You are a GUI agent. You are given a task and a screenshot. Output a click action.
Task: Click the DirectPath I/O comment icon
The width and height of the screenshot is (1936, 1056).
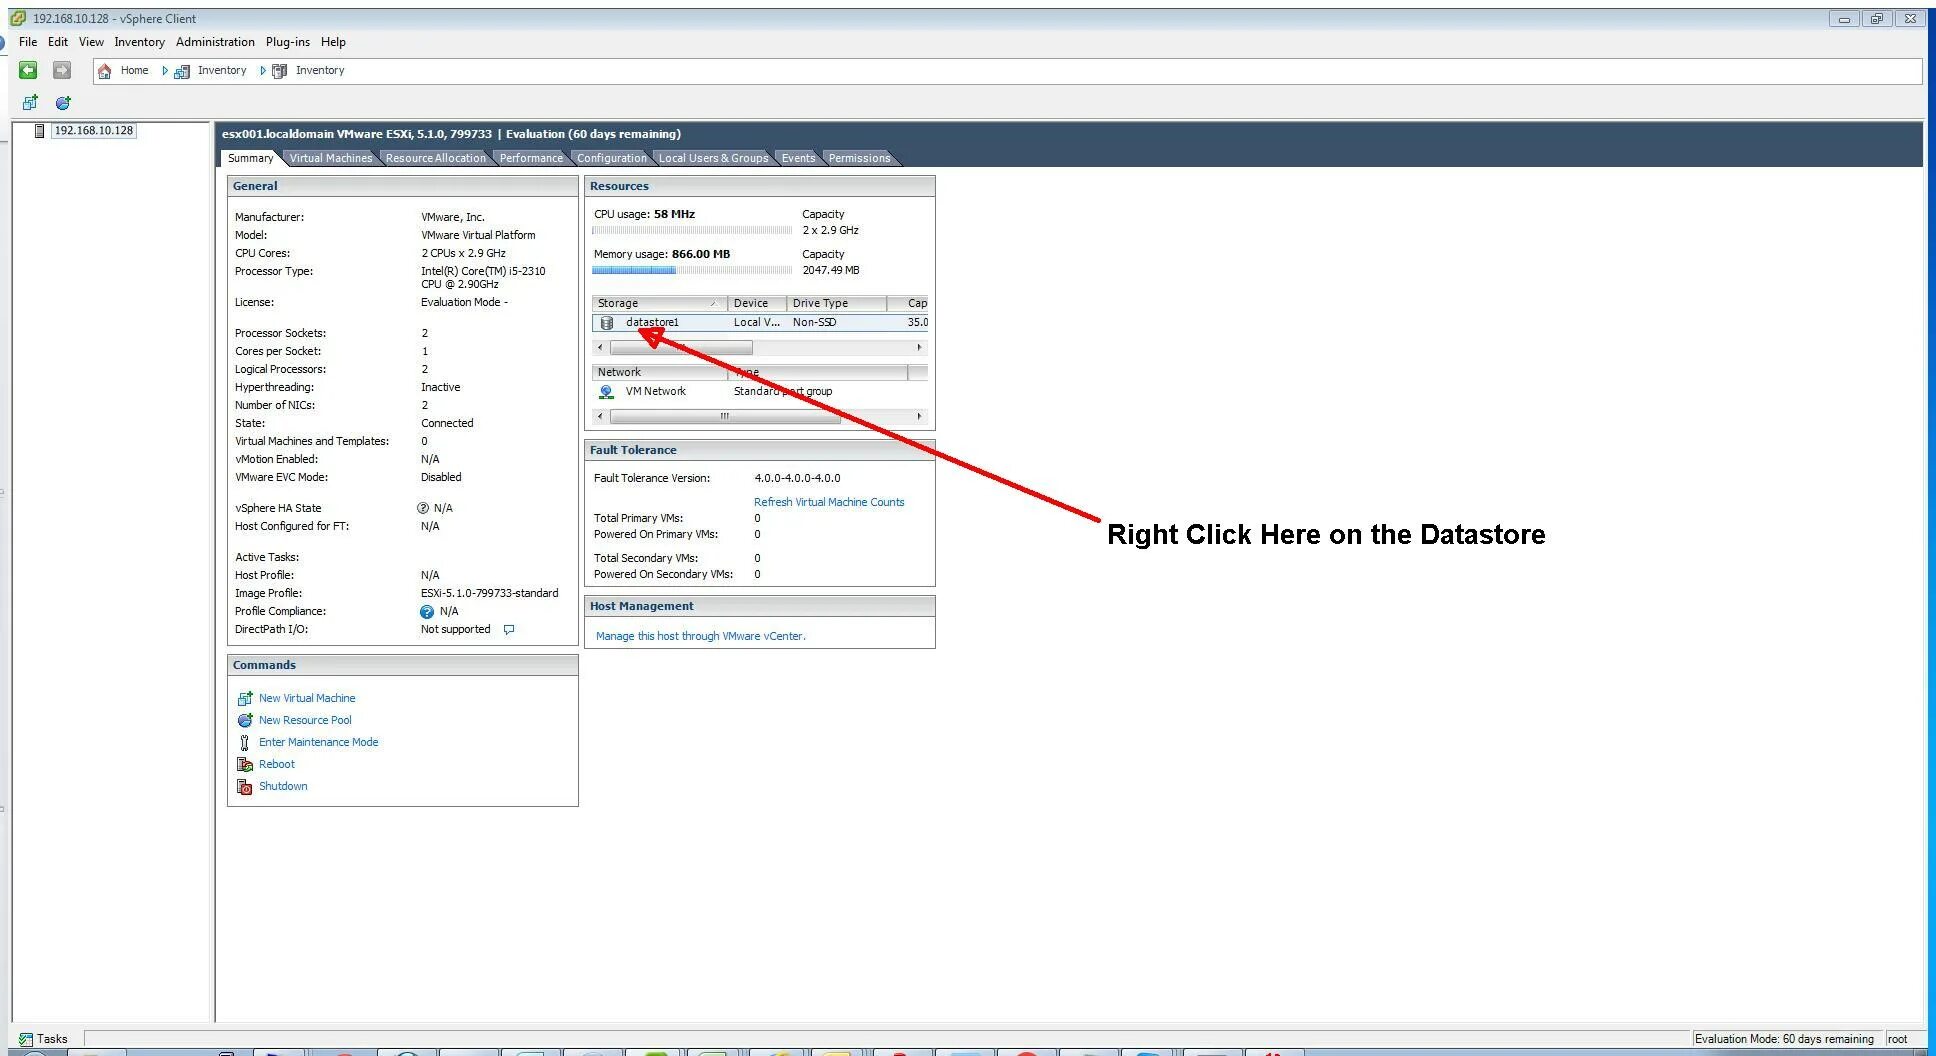[x=509, y=630]
